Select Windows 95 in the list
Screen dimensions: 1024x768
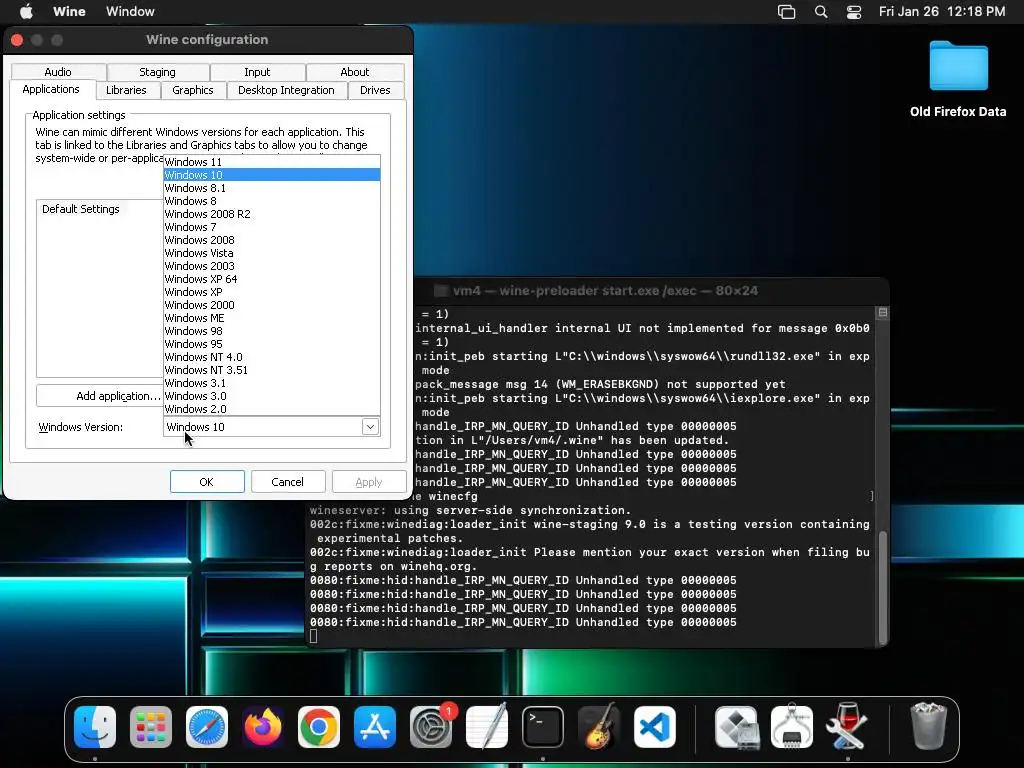[x=272, y=344]
